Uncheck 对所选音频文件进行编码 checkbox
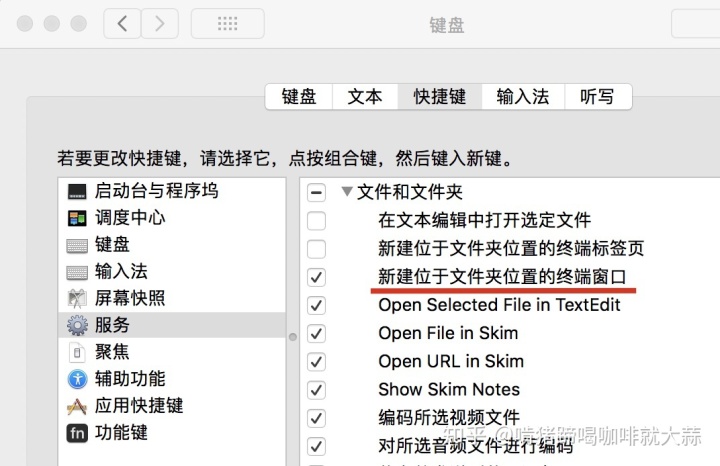The image size is (720, 466). (x=316, y=446)
